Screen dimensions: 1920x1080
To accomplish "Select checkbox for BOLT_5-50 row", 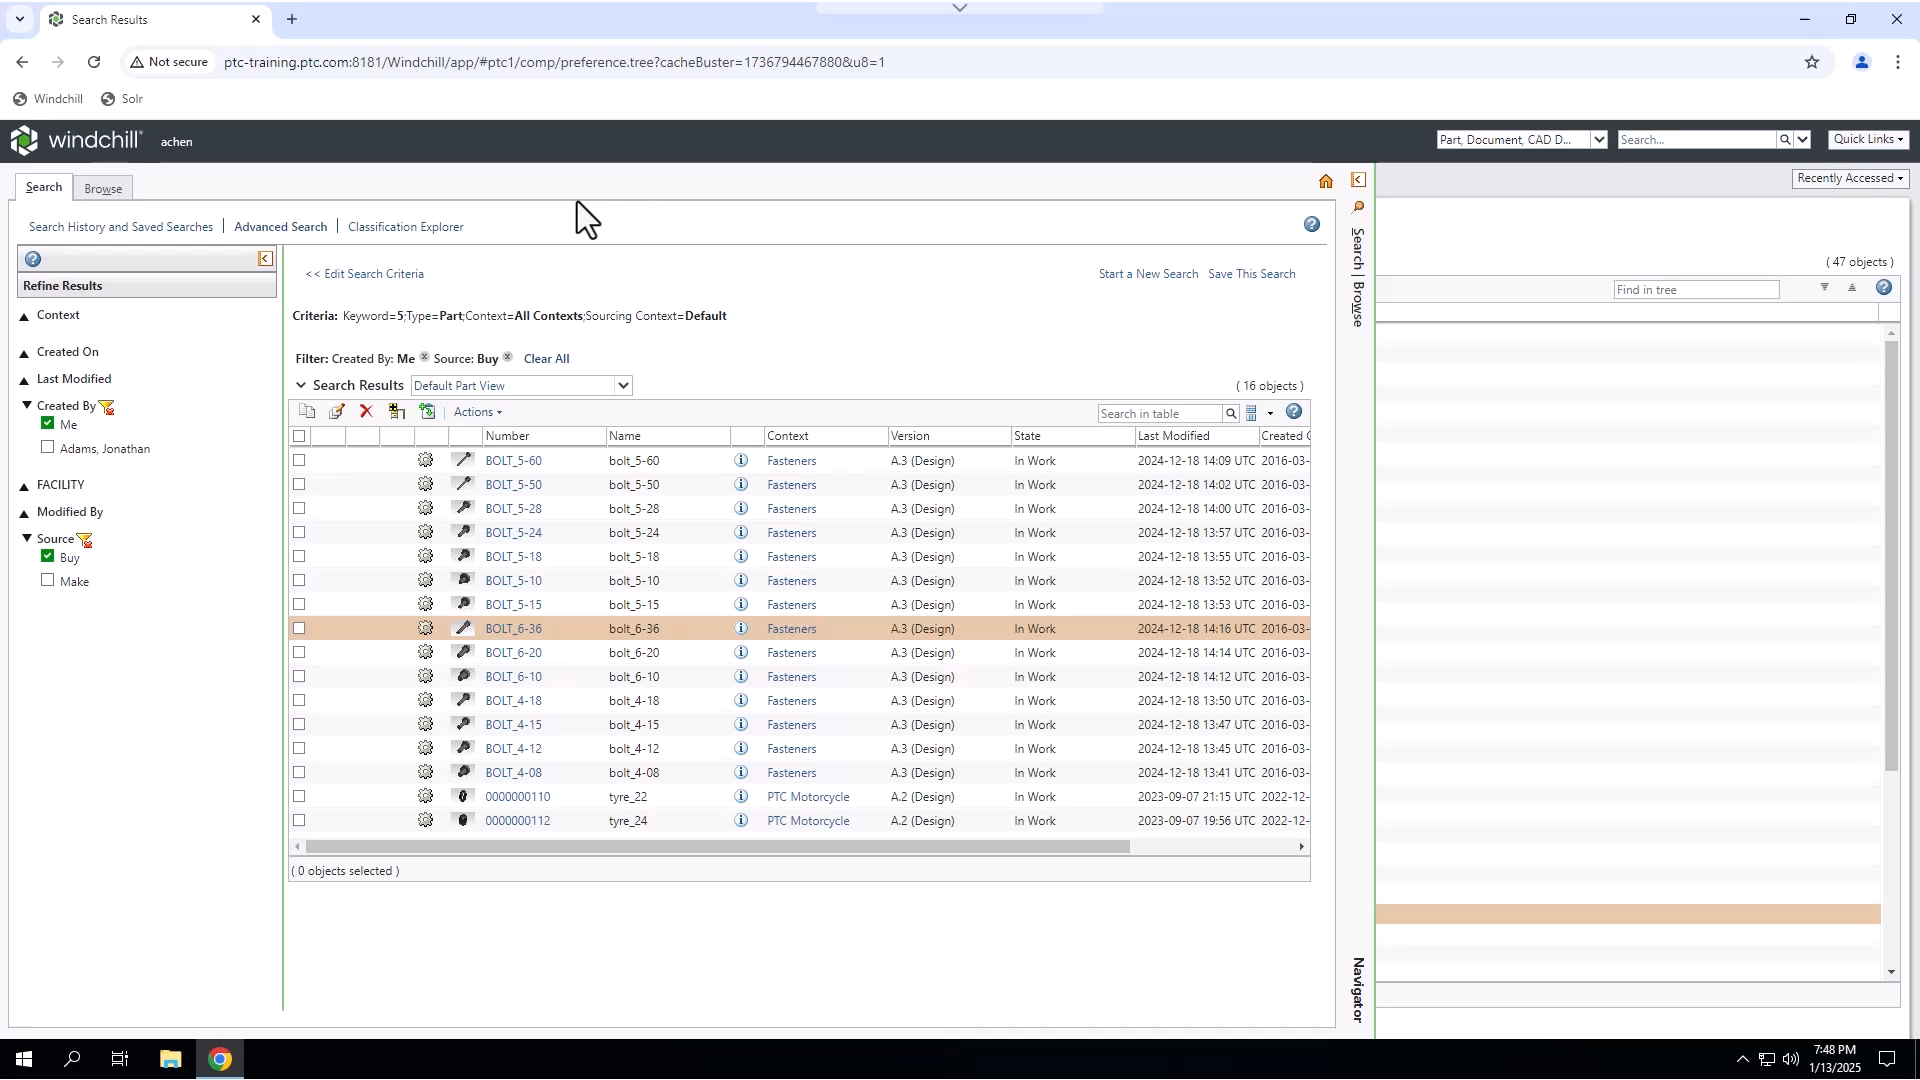I will (x=299, y=485).
